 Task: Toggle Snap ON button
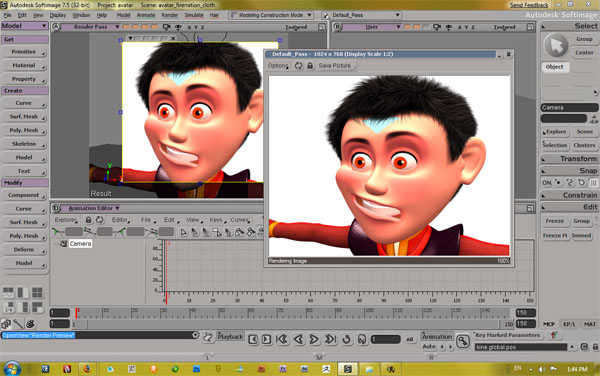(x=546, y=183)
